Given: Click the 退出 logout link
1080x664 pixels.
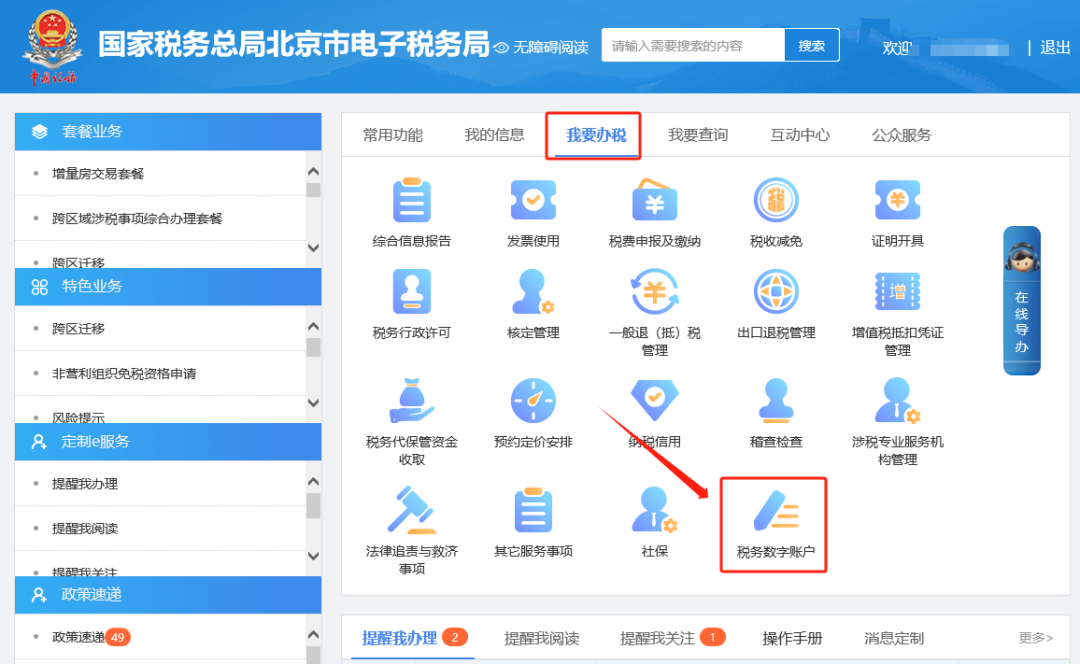Looking at the screenshot, I should 1055,48.
